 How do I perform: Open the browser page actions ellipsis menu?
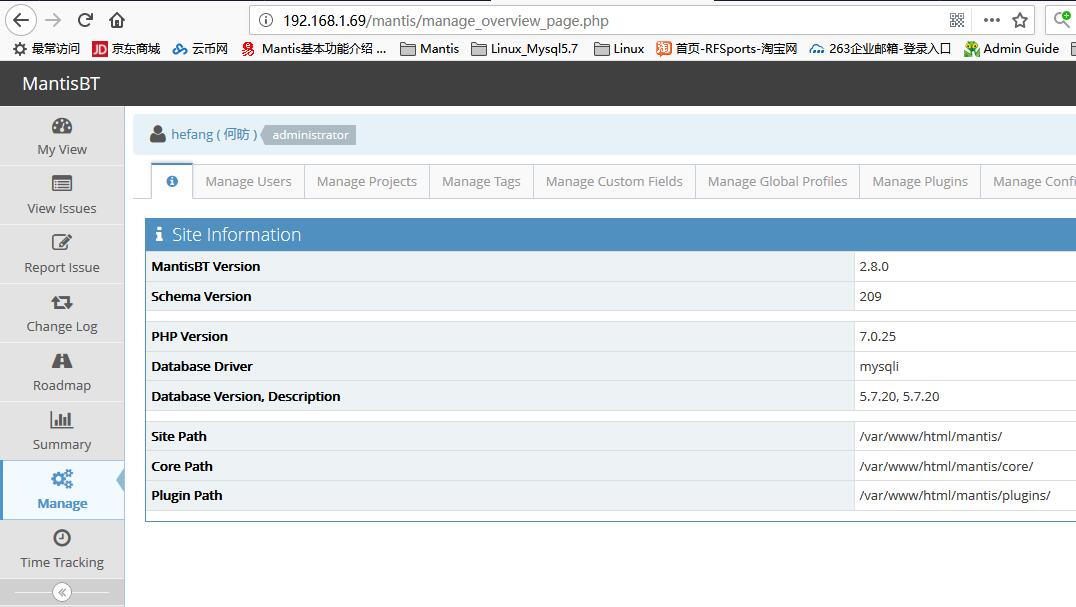point(991,20)
